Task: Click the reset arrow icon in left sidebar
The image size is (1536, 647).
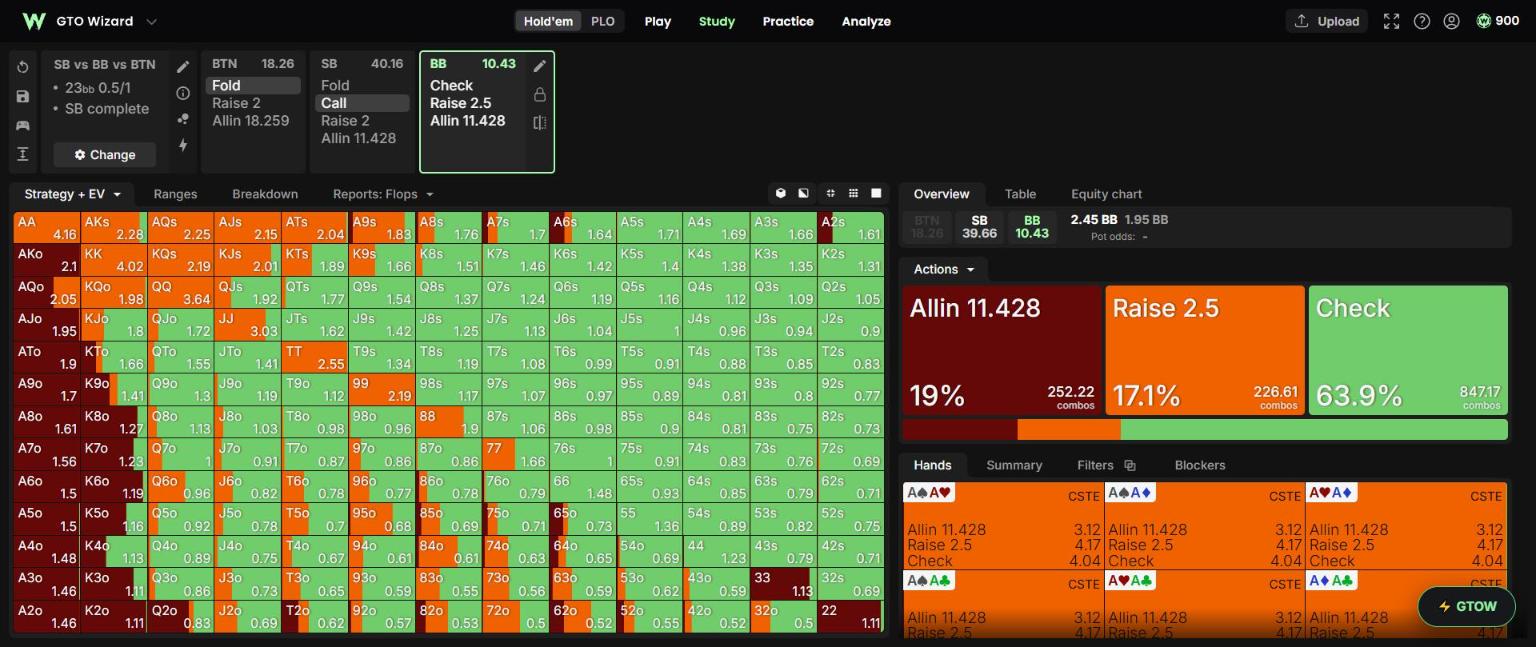Action: (23, 67)
